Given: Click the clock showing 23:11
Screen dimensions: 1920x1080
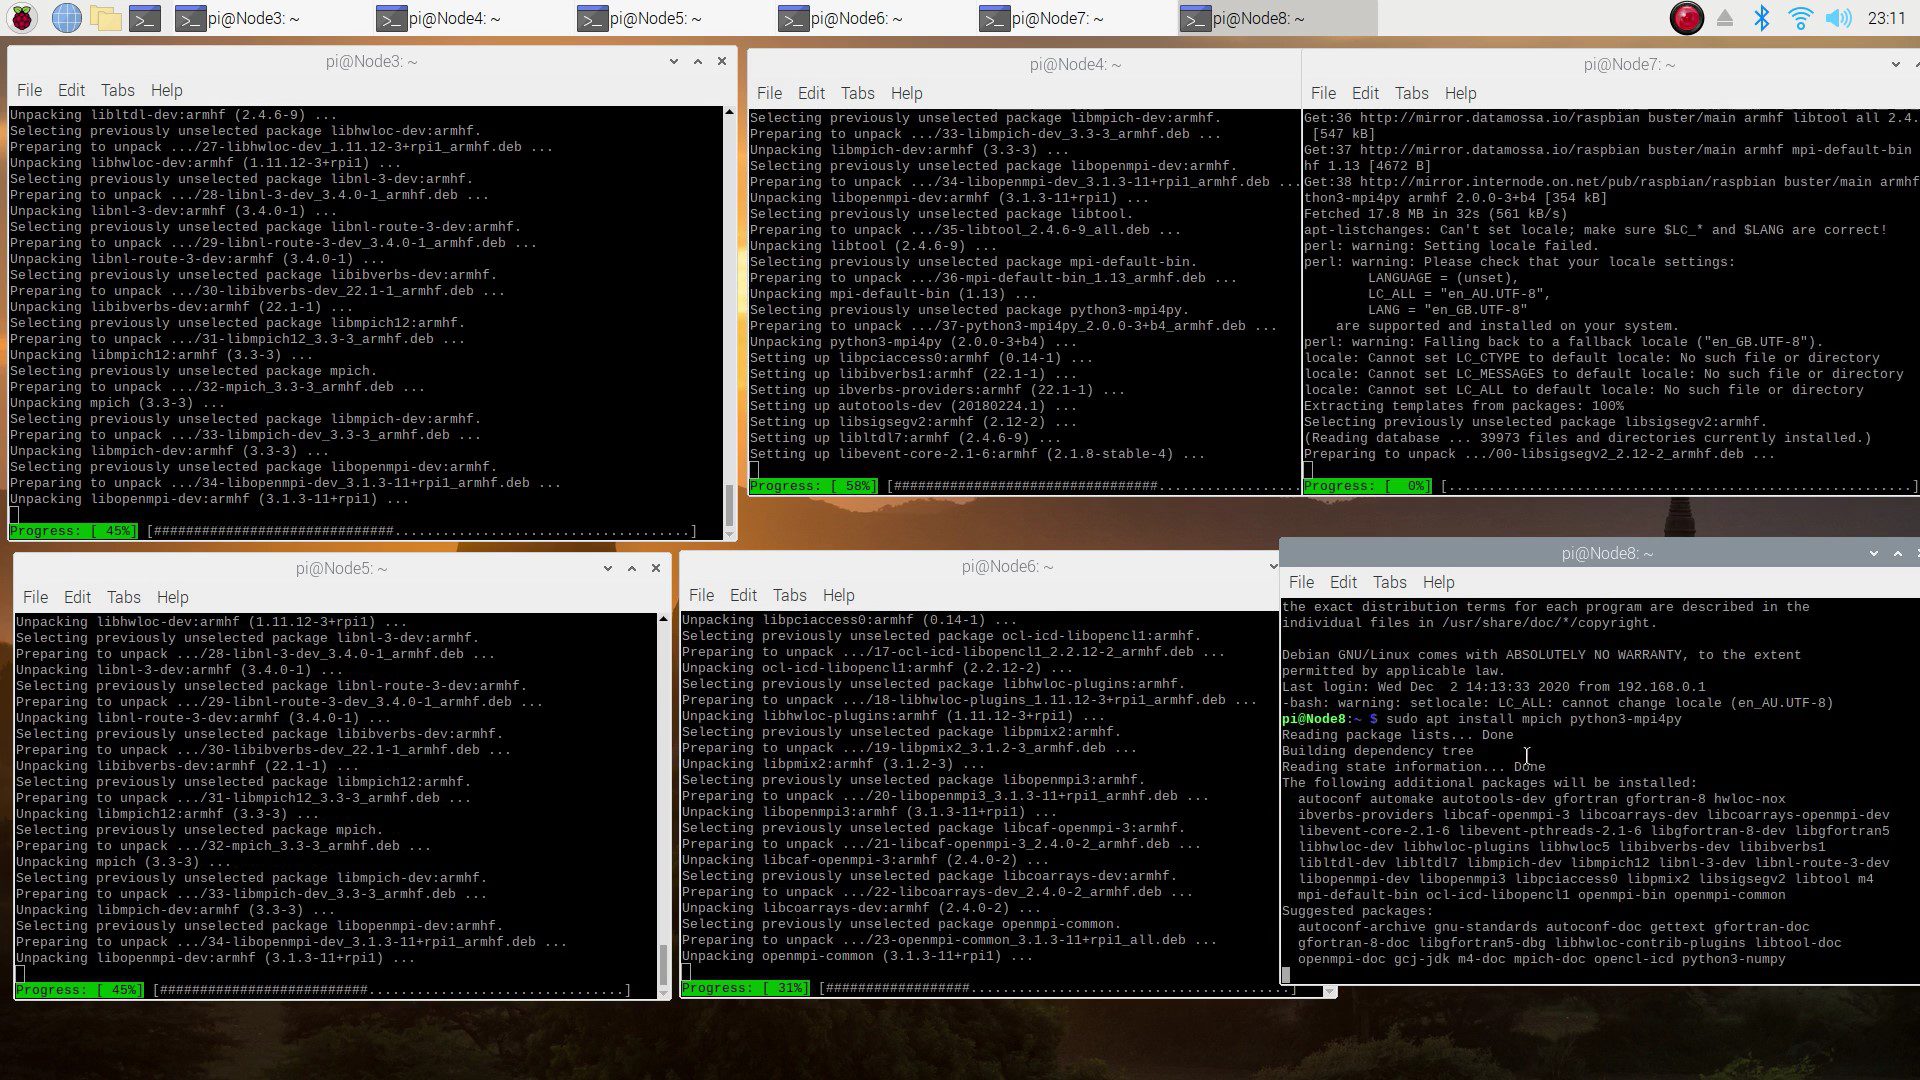Looking at the screenshot, I should pyautogui.click(x=1886, y=18).
